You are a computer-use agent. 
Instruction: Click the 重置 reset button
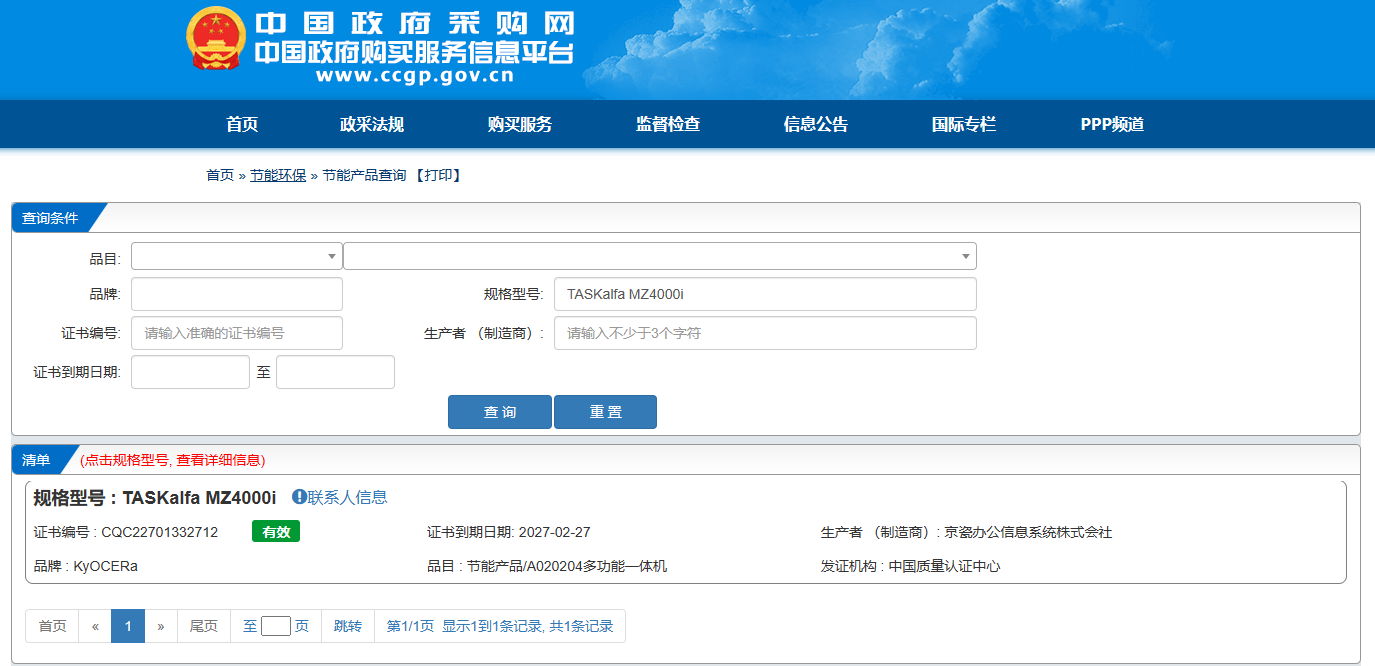(605, 412)
